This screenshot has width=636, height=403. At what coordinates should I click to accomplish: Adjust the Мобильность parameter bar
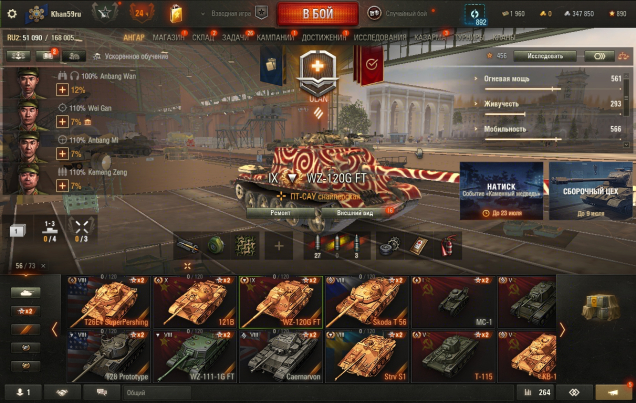click(x=553, y=139)
